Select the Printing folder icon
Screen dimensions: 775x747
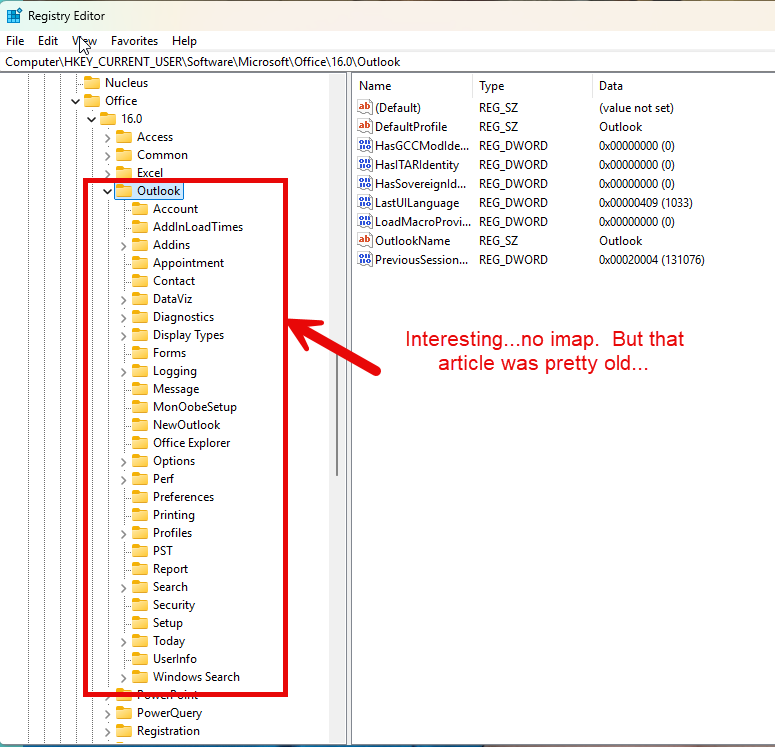(140, 515)
